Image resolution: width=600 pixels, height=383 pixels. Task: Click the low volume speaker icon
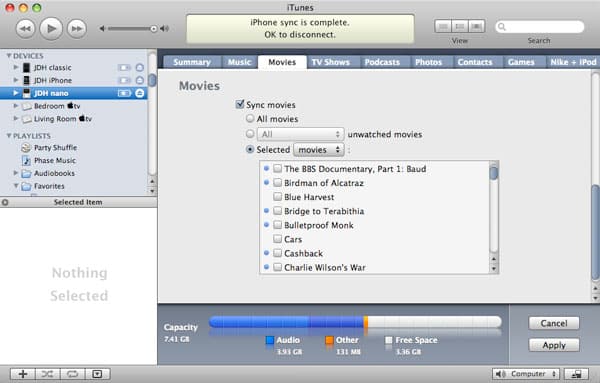point(102,29)
